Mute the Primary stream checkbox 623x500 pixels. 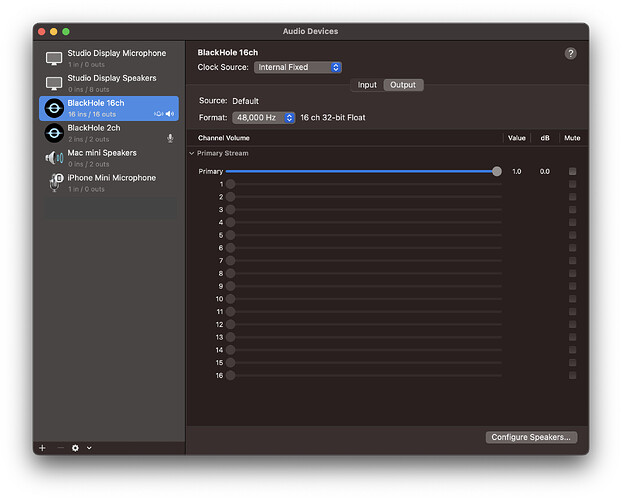click(572, 172)
